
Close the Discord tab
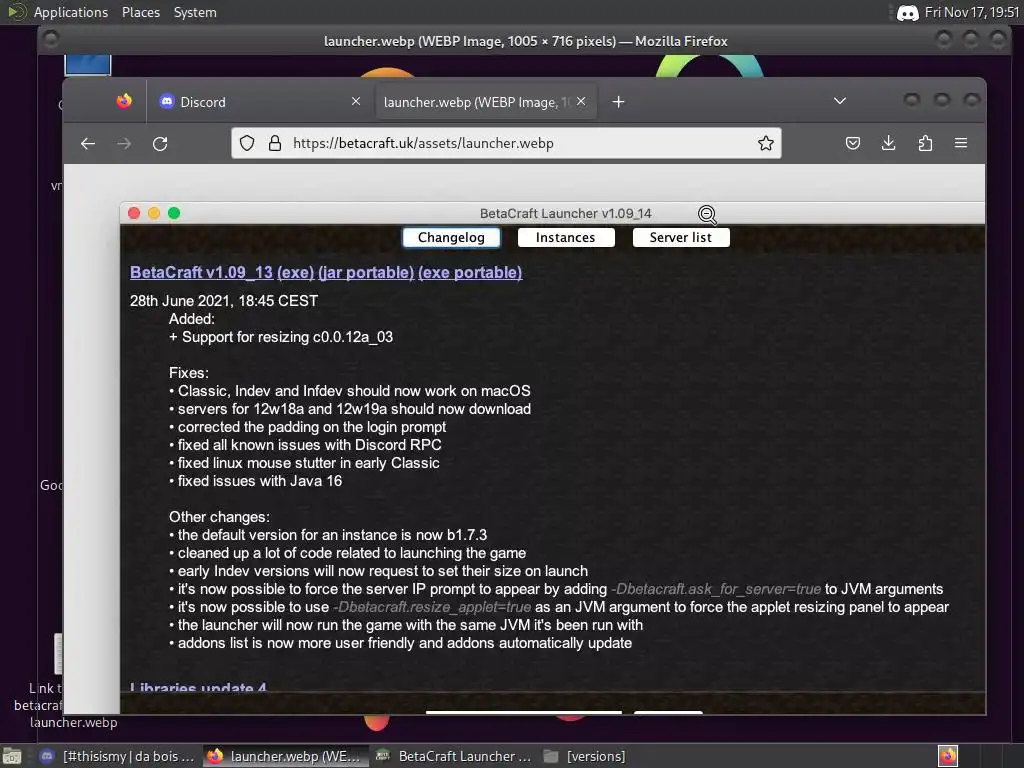point(356,101)
